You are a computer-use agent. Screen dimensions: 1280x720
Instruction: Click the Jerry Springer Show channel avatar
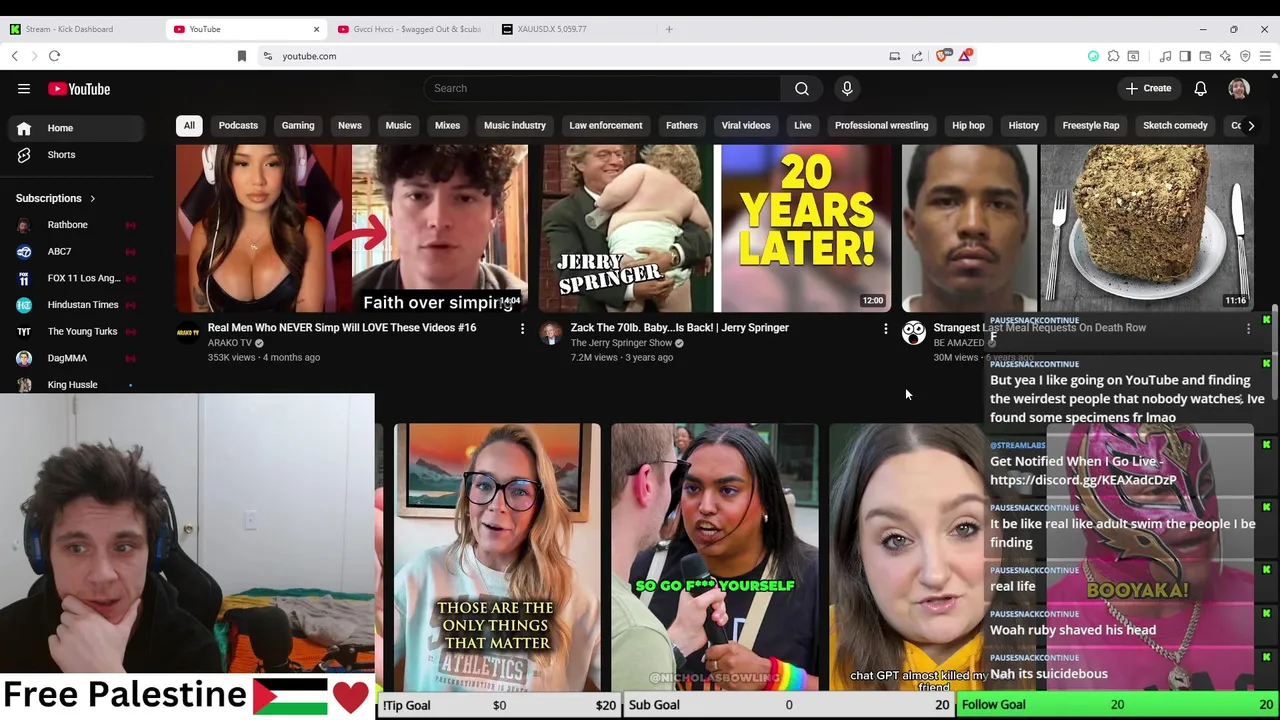[551, 334]
